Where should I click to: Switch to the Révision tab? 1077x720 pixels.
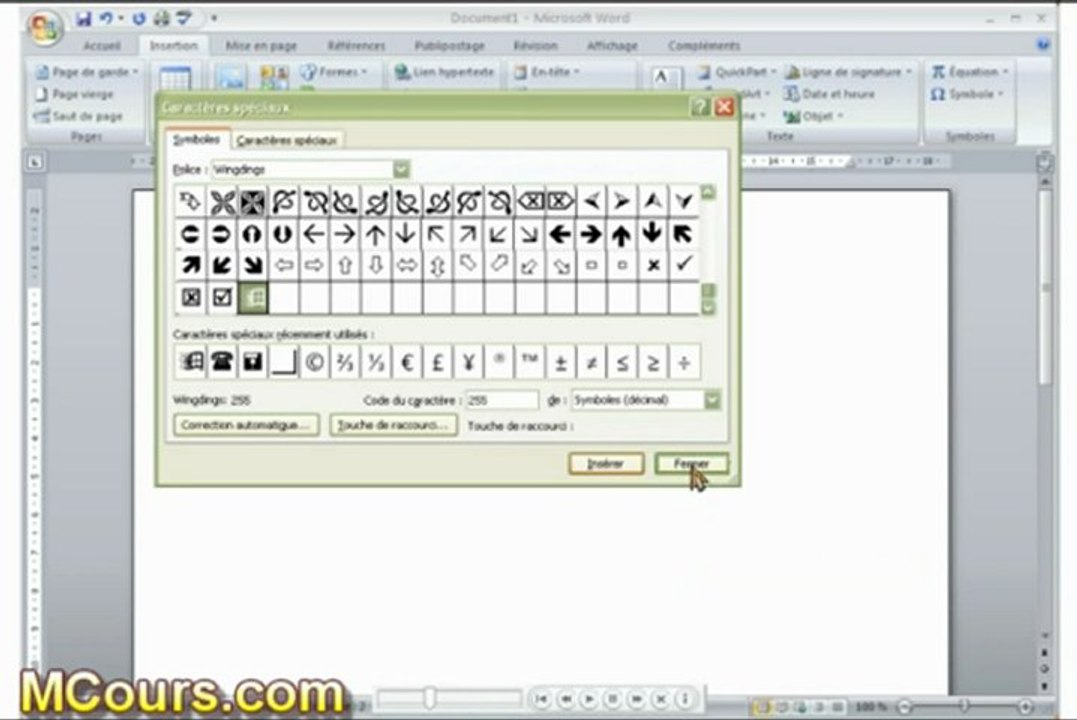click(535, 46)
